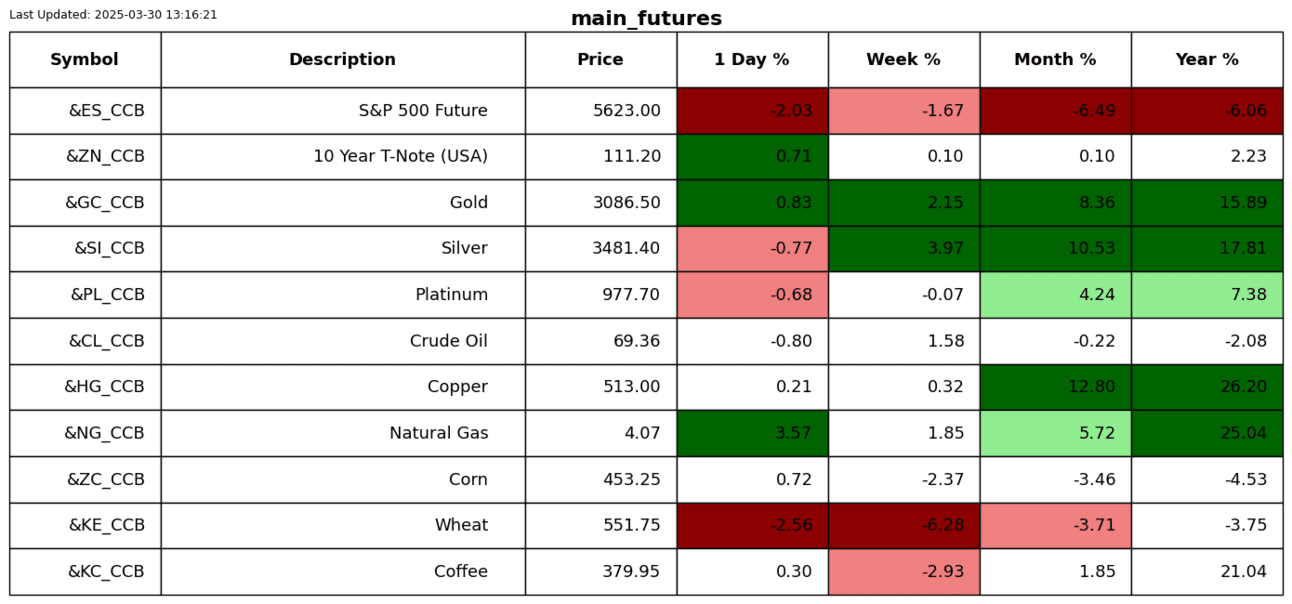Image resolution: width=1292 pixels, height=604 pixels.
Task: Select the Wheat weekly change -6.28 cell
Action: point(903,526)
